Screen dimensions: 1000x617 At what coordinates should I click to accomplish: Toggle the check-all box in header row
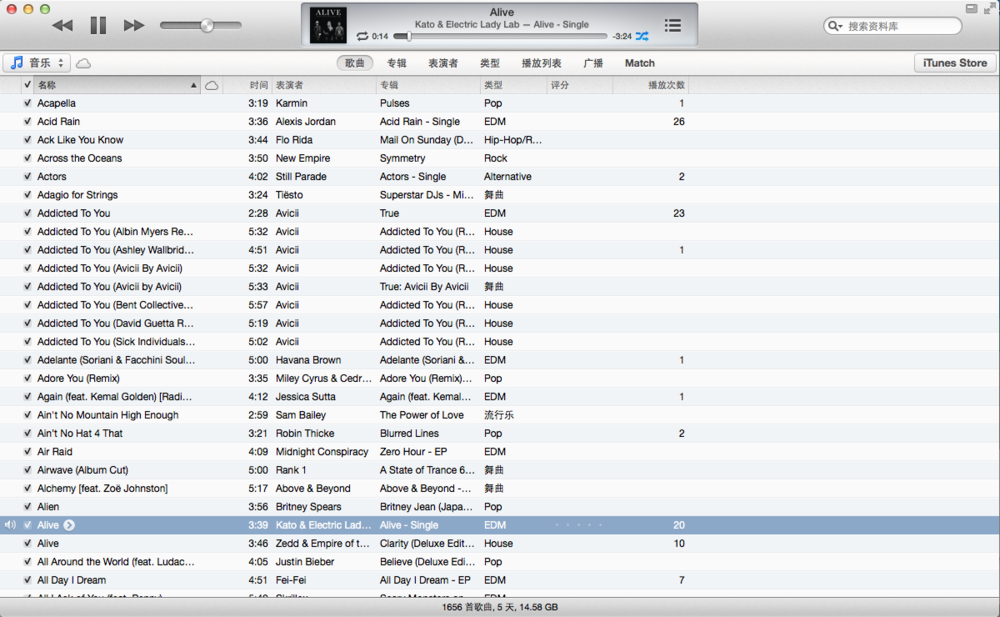coord(27,84)
